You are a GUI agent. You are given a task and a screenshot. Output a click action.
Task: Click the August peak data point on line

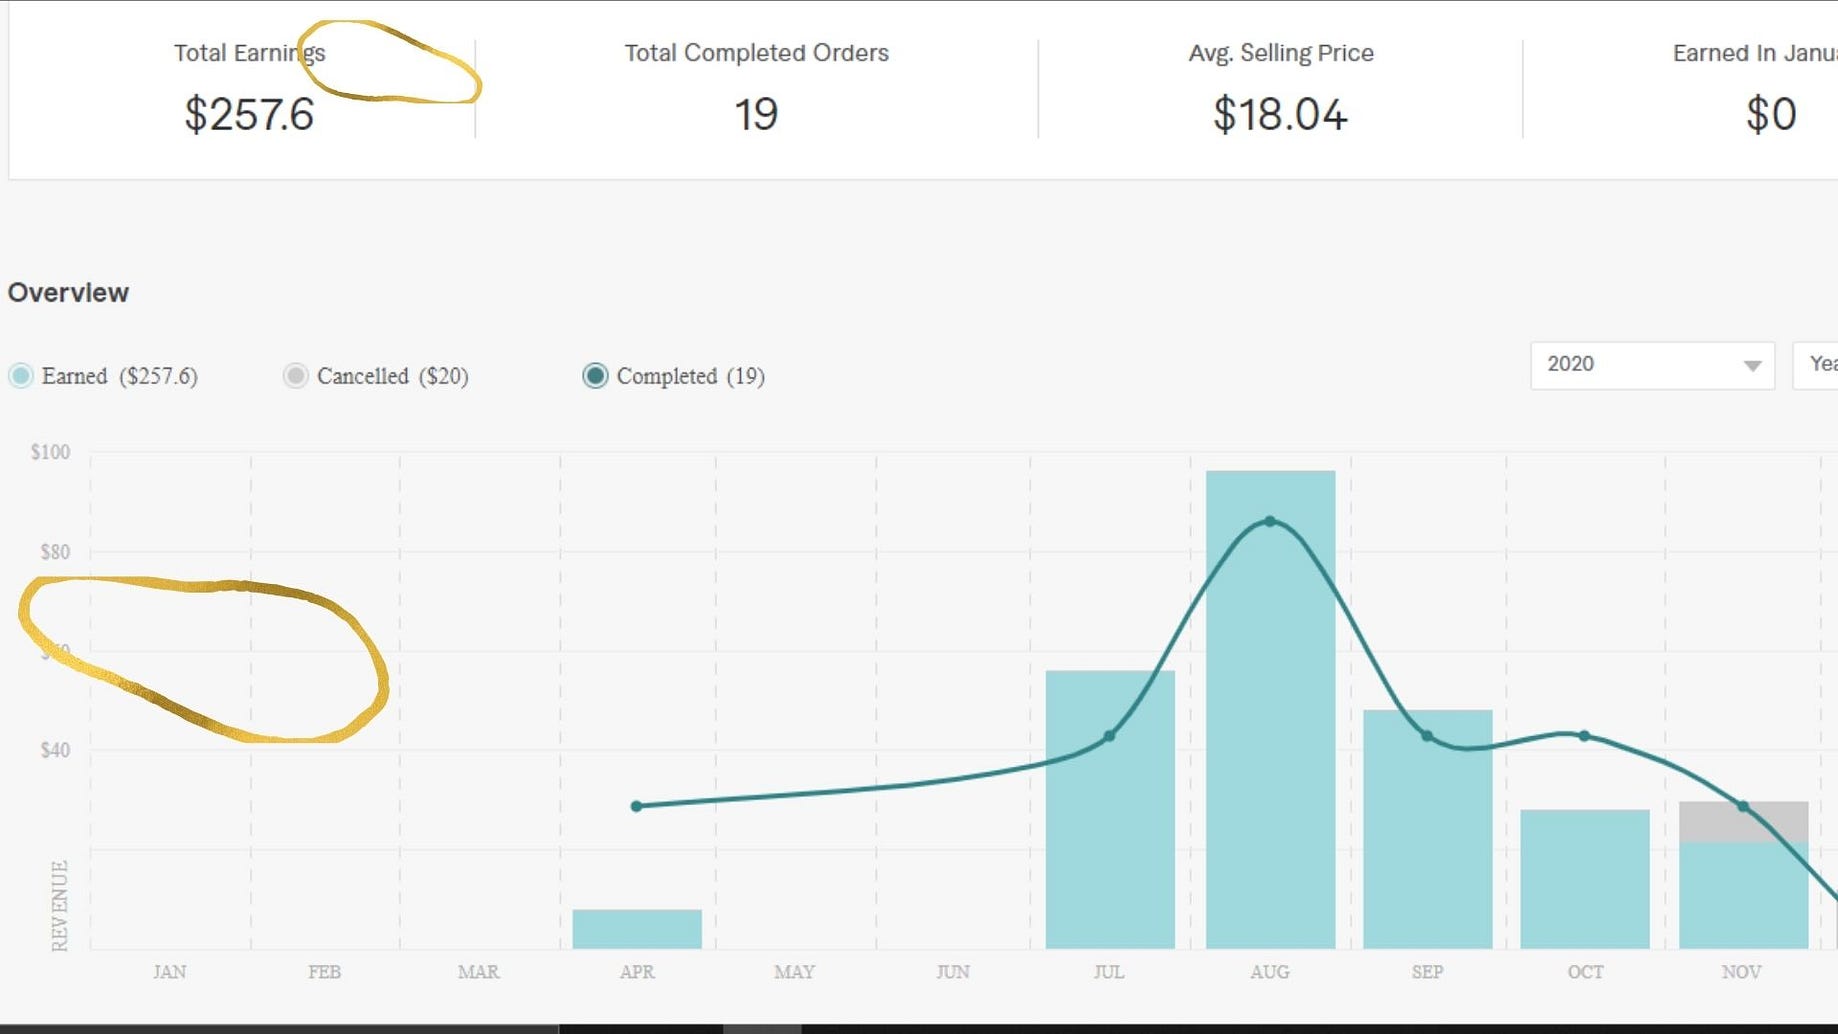click(1271, 520)
